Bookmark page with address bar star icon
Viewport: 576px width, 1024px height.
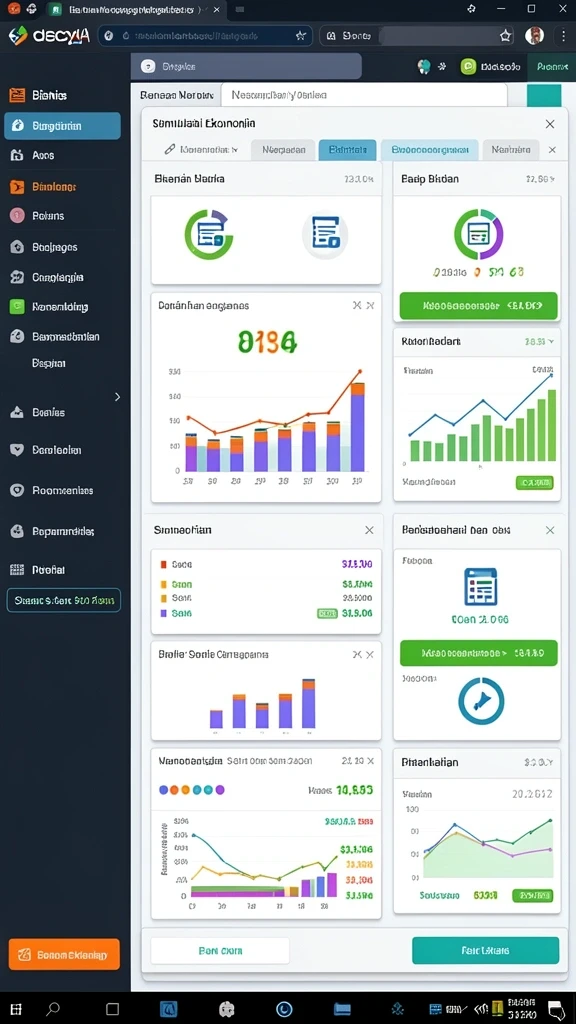pos(300,36)
